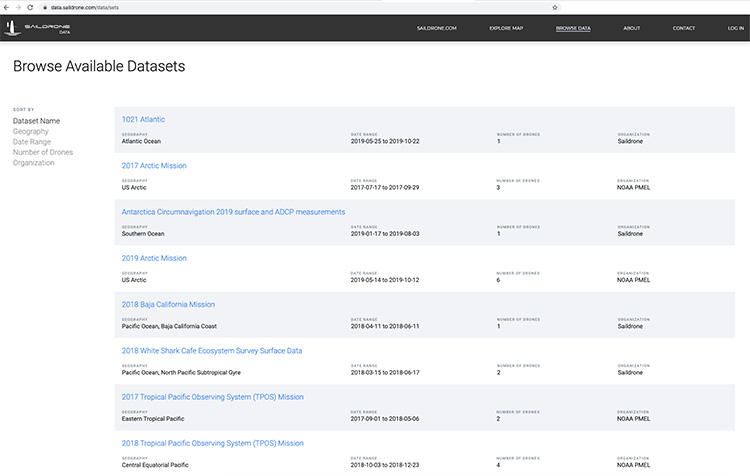Reload the page
Viewport: 750px width, 476px height.
(29, 6)
